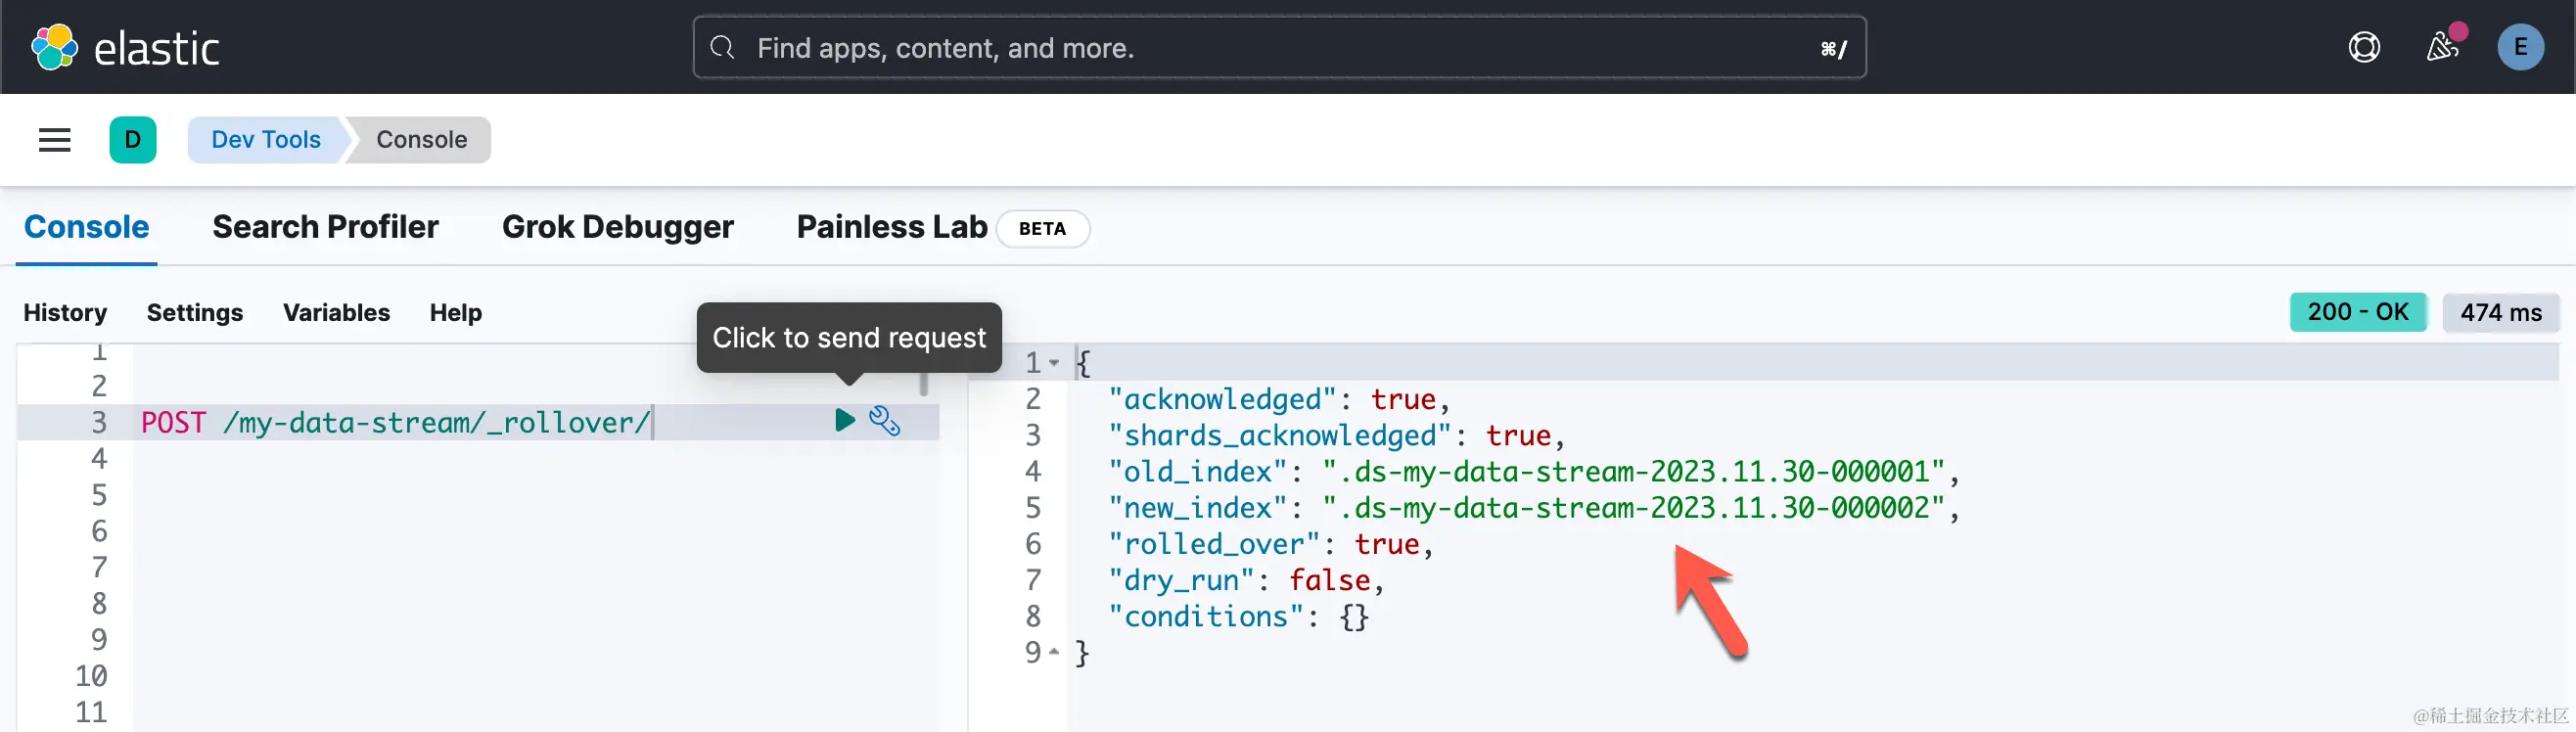Switch to the Search Profiler tab
The image size is (2576, 732).
[x=325, y=227]
